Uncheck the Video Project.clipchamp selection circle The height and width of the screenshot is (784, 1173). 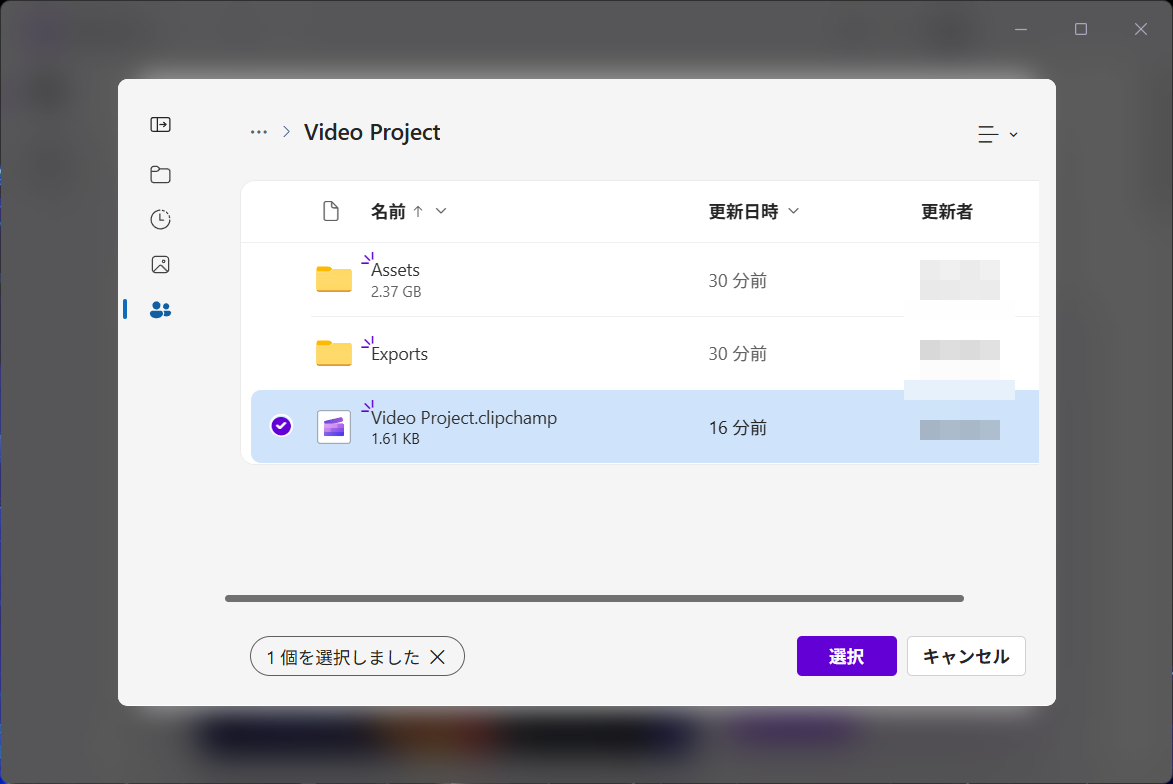coord(281,426)
